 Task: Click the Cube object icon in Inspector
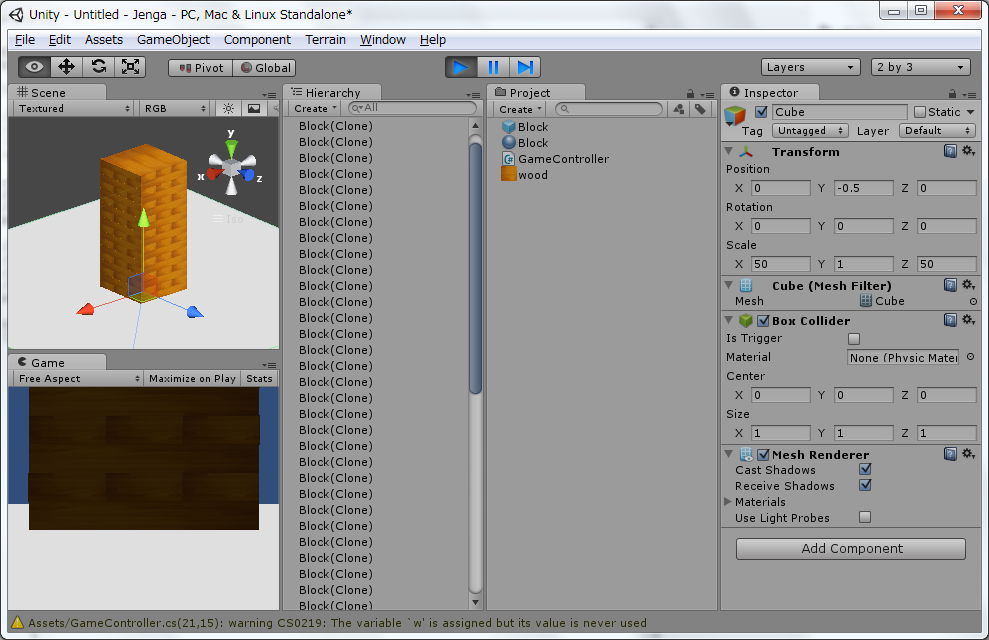(735, 116)
